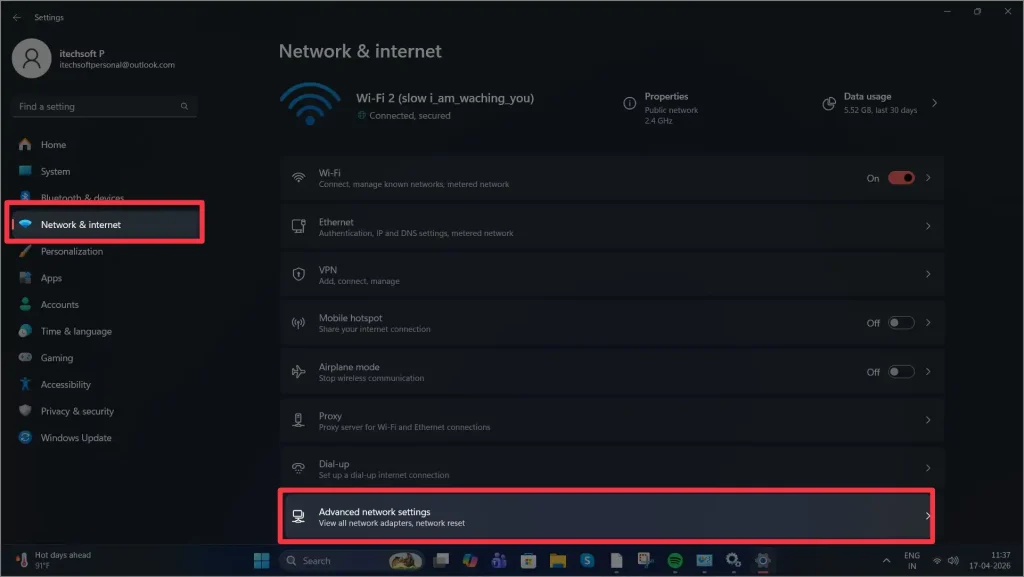The width and height of the screenshot is (1024, 577).
Task: Open Task View from the taskbar
Action: 441,561
